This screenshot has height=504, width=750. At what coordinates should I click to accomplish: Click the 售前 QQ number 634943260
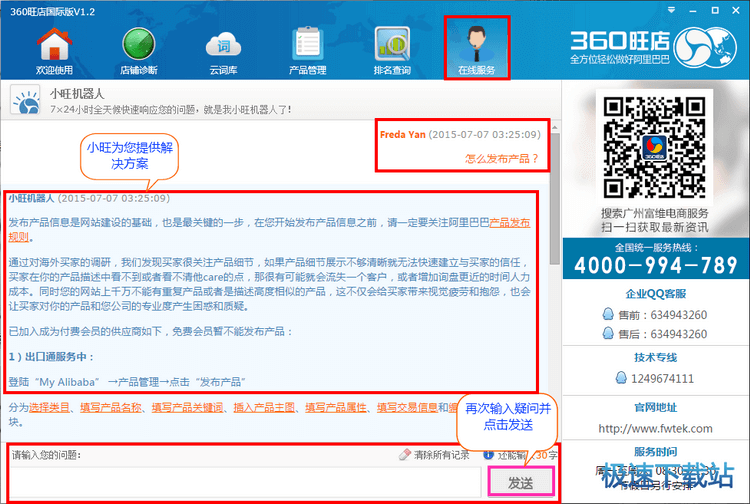click(x=678, y=315)
